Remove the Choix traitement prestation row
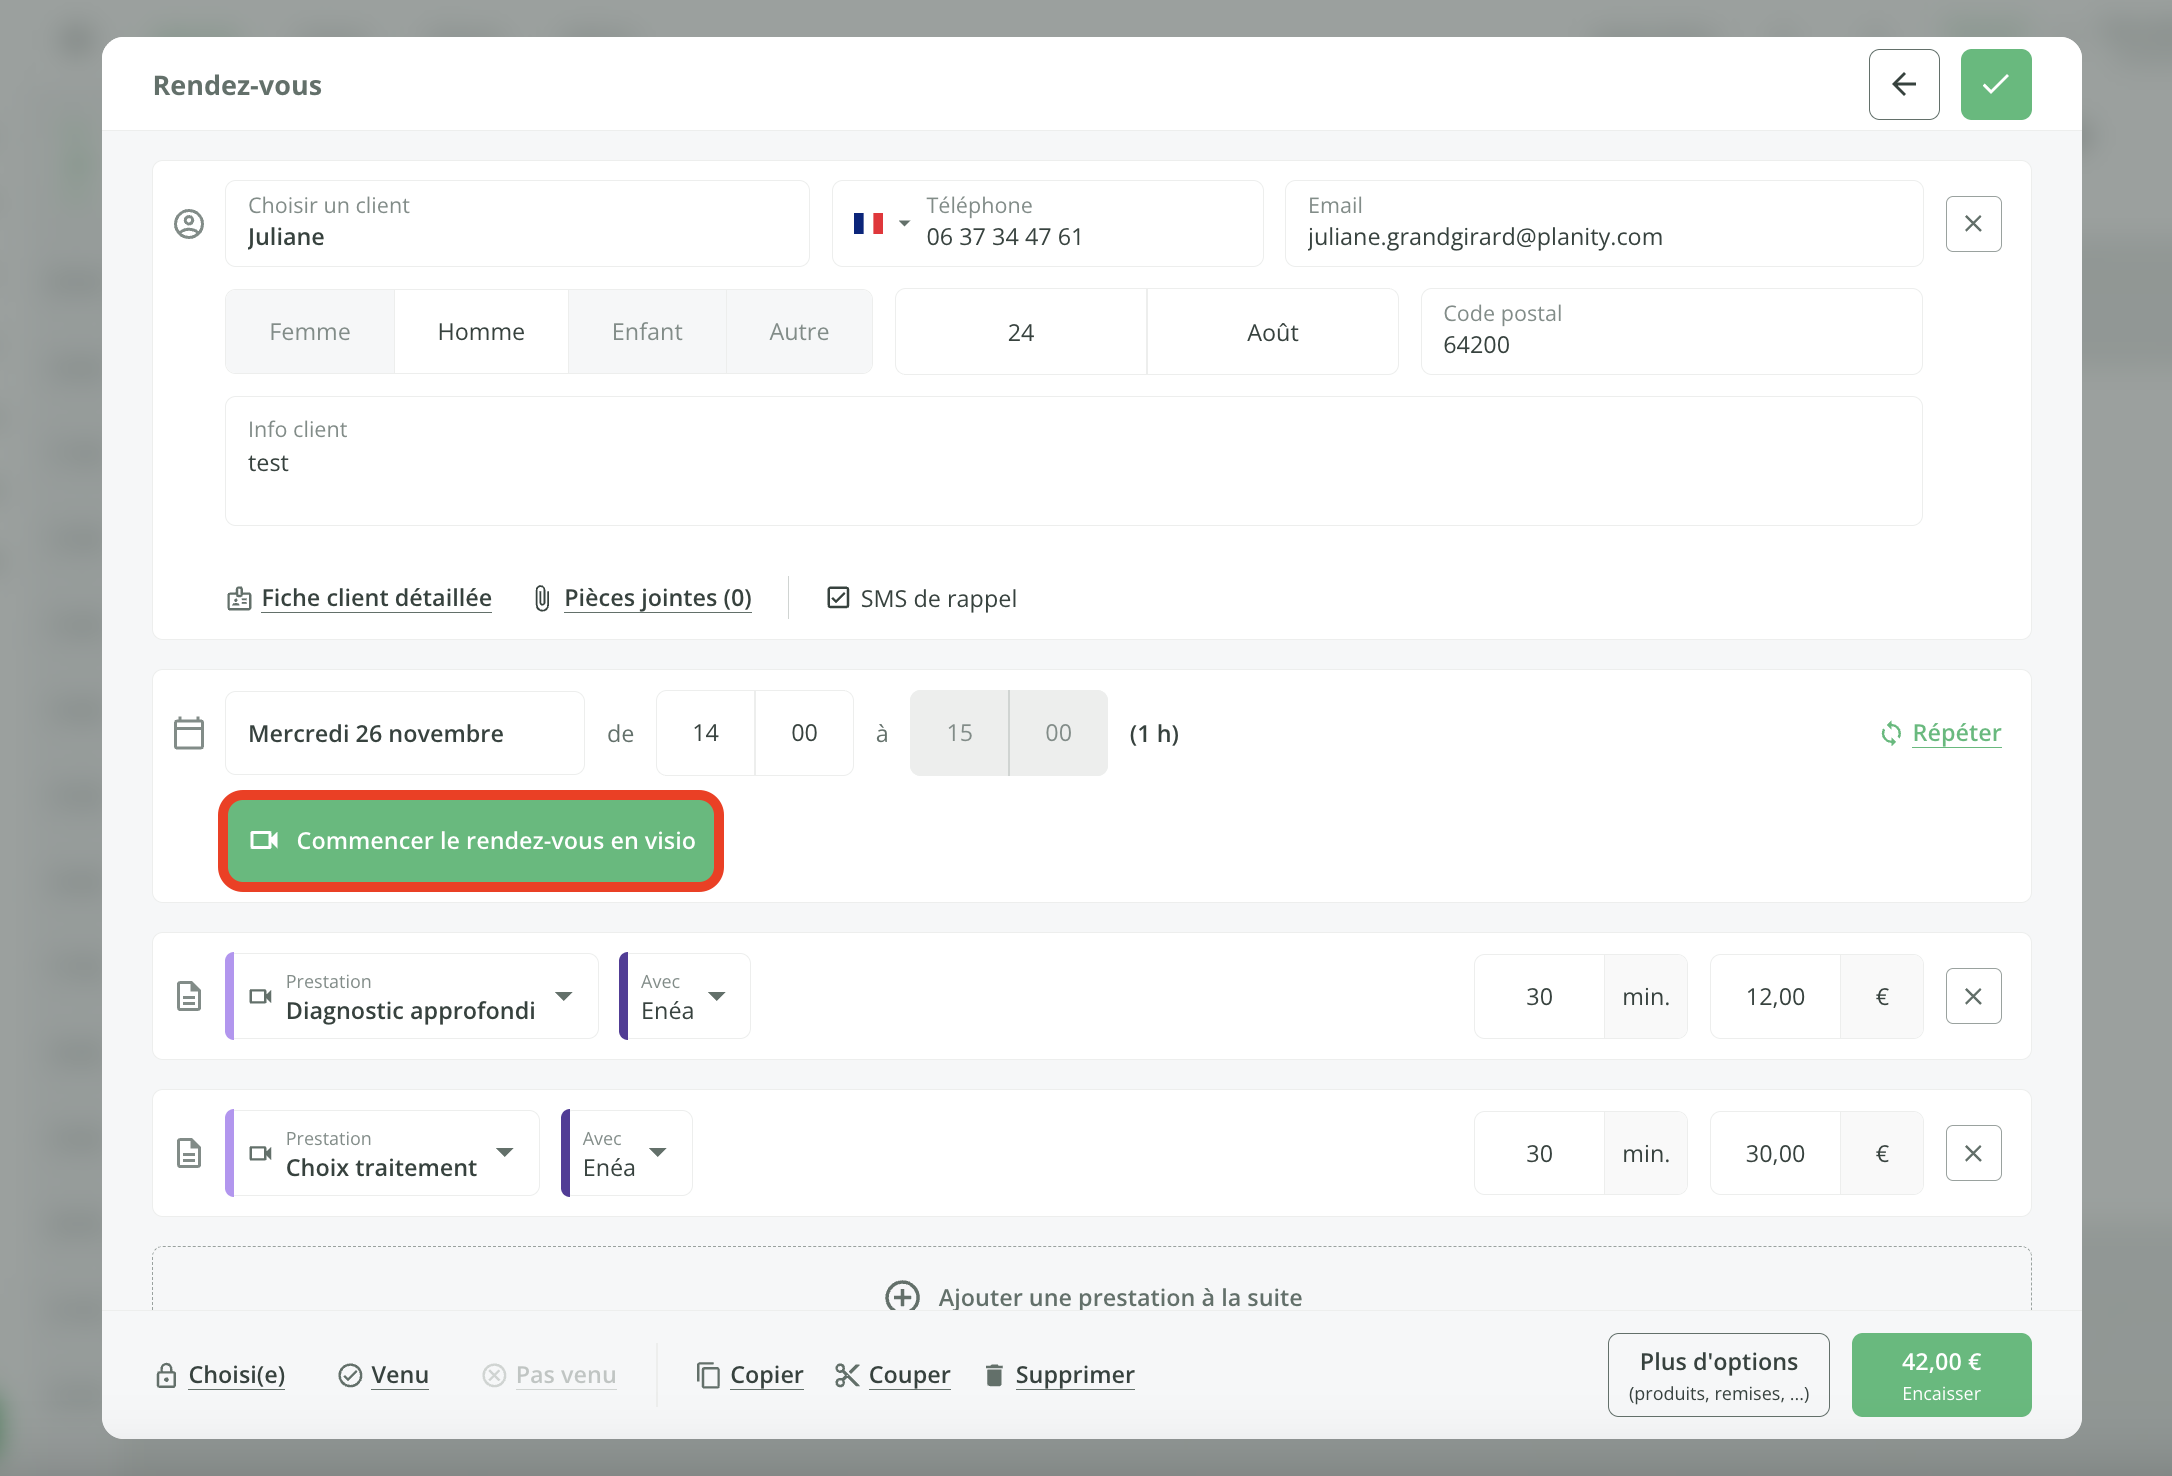Viewport: 2172px width, 1476px height. (1972, 1153)
